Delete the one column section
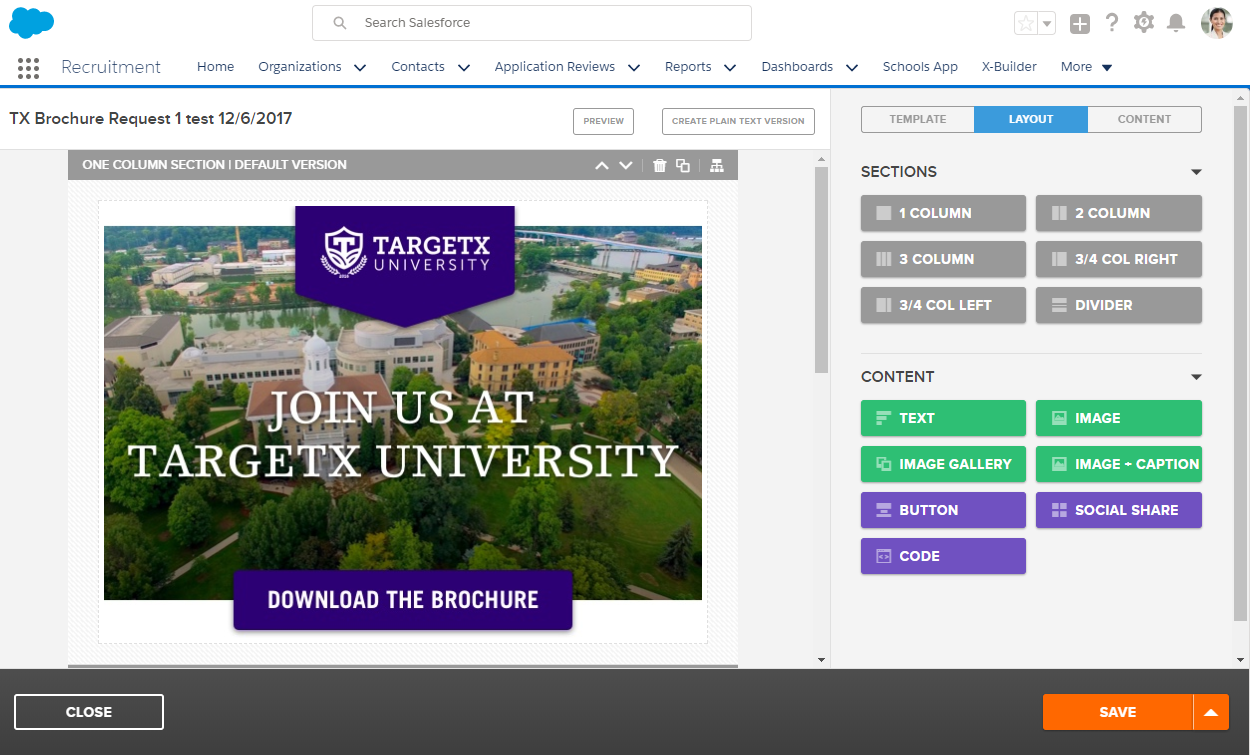This screenshot has width=1250, height=755. pyautogui.click(x=659, y=165)
